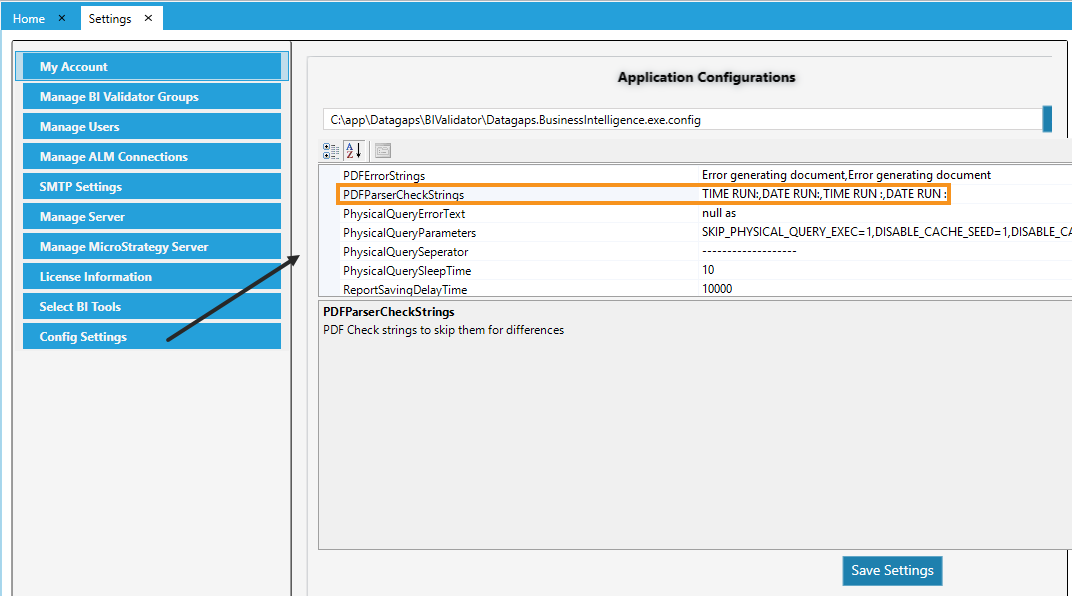Image resolution: width=1072 pixels, height=596 pixels.
Task: Open Manage BI Validator Groups
Action: (x=152, y=96)
